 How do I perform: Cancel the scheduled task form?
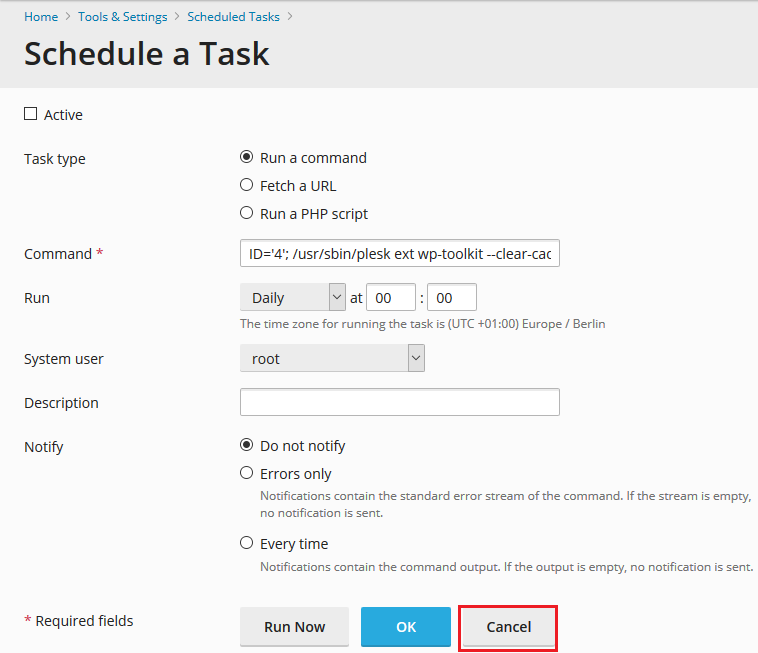pos(508,627)
